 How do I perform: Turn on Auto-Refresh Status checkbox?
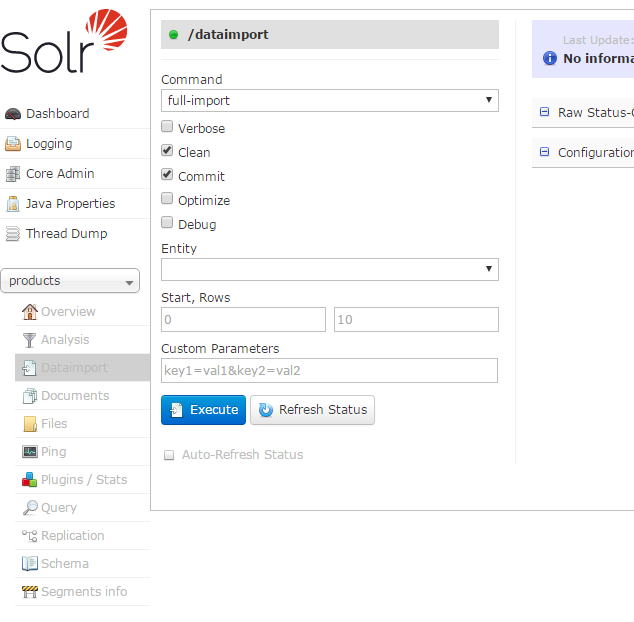click(x=169, y=455)
